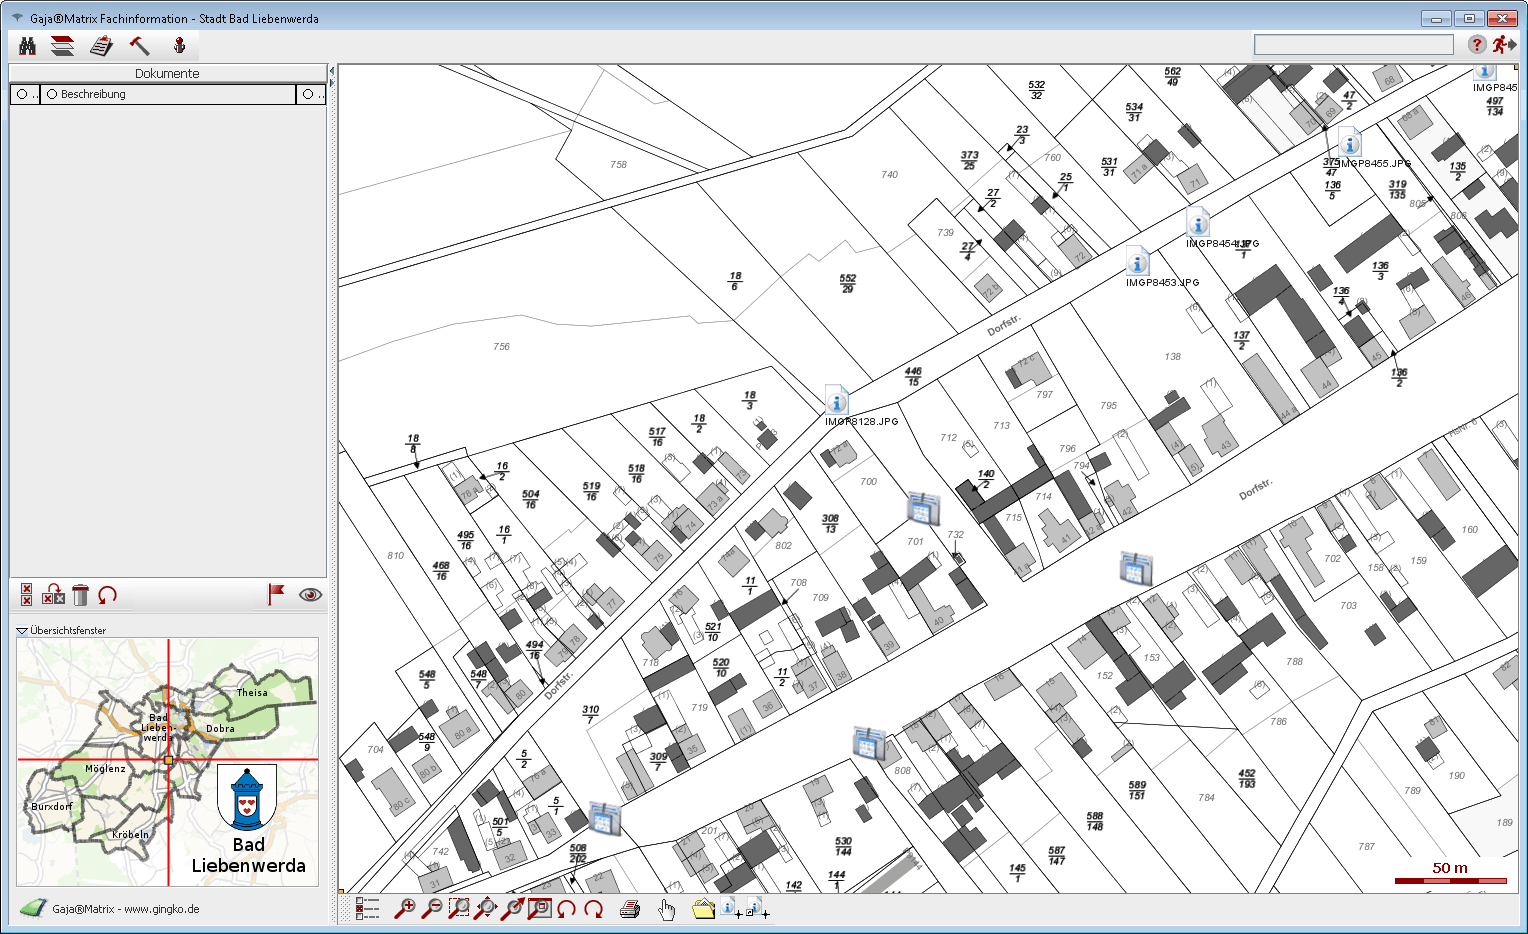Activate the zoom in magnifier

click(x=405, y=909)
